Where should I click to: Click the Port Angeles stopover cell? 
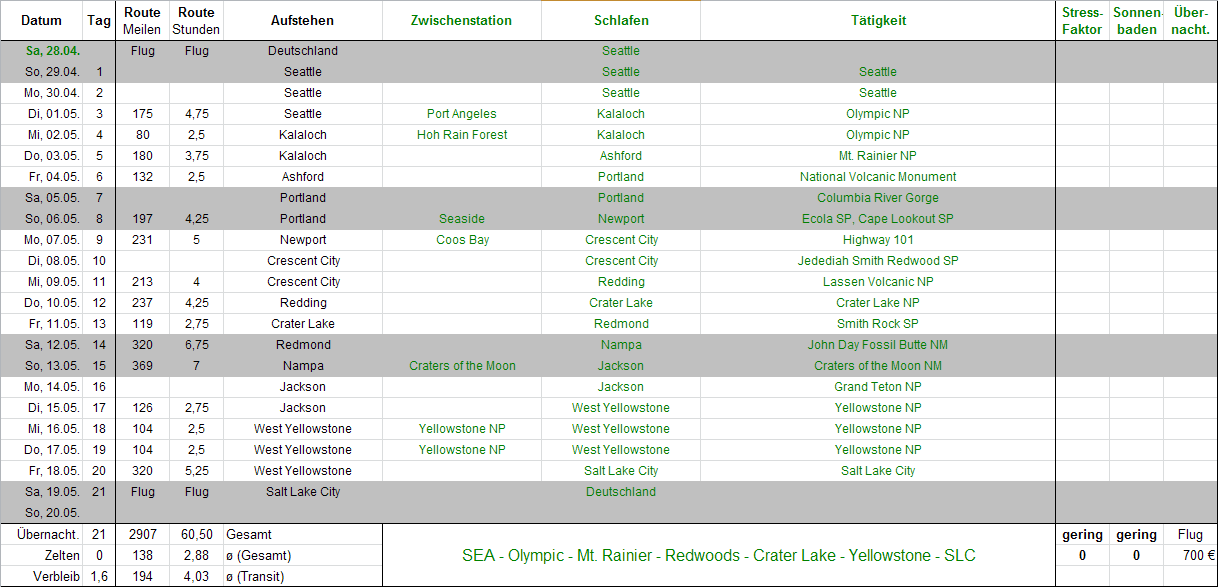[461, 114]
